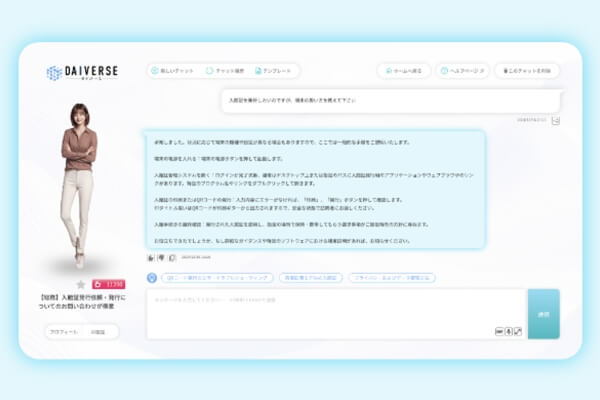Image resolution: width=600 pixels, height=400 pixels.
Task: Delete this chat with the trash button
Action: pyautogui.click(x=527, y=71)
